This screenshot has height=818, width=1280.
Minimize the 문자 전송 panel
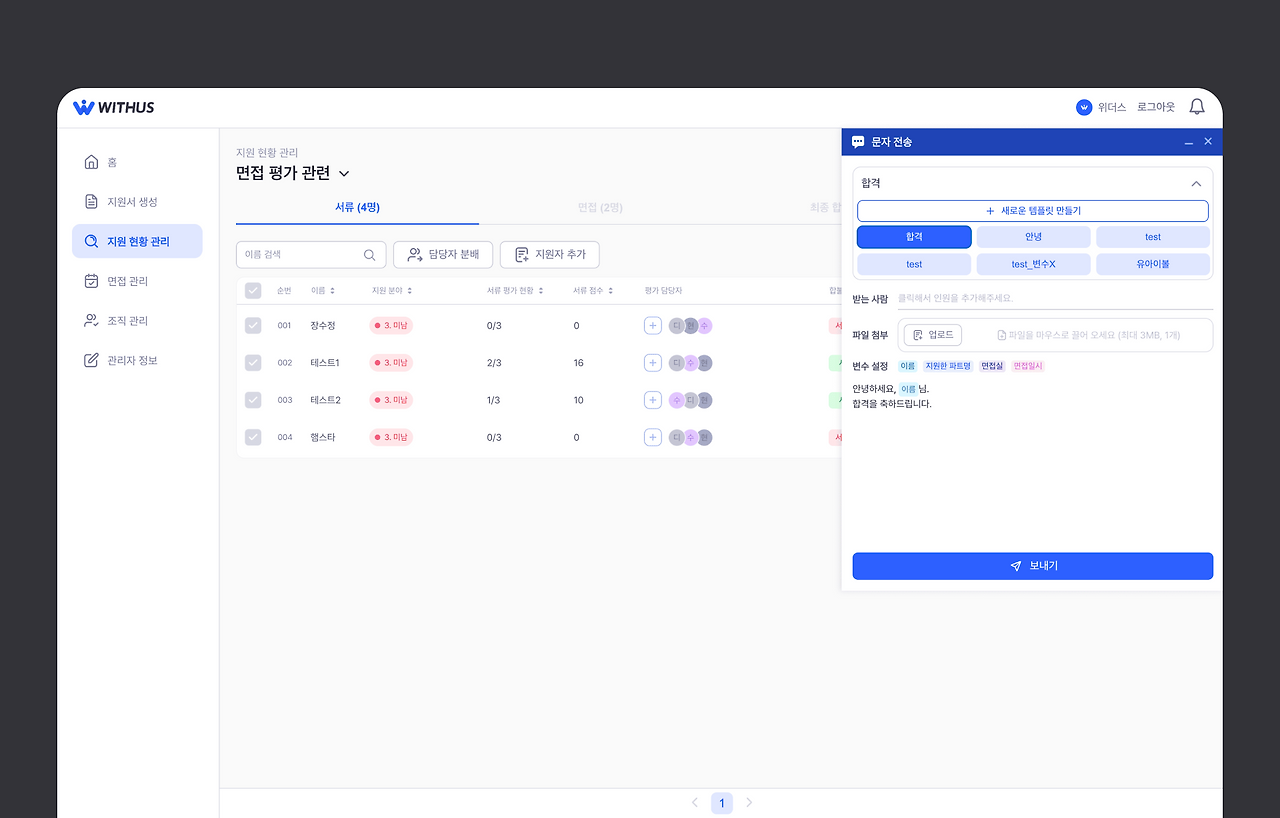click(x=1189, y=143)
